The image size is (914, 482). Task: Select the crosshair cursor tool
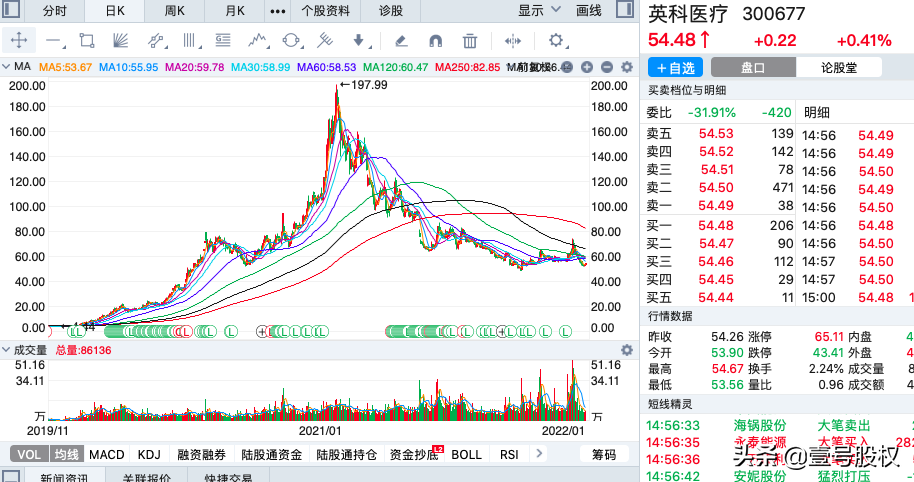pos(20,41)
